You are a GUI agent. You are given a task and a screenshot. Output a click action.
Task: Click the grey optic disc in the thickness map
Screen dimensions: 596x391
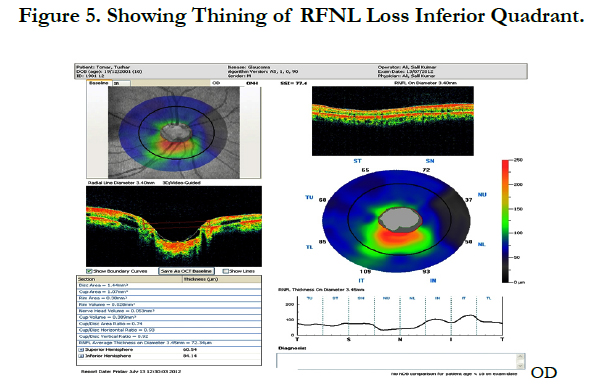400,220
